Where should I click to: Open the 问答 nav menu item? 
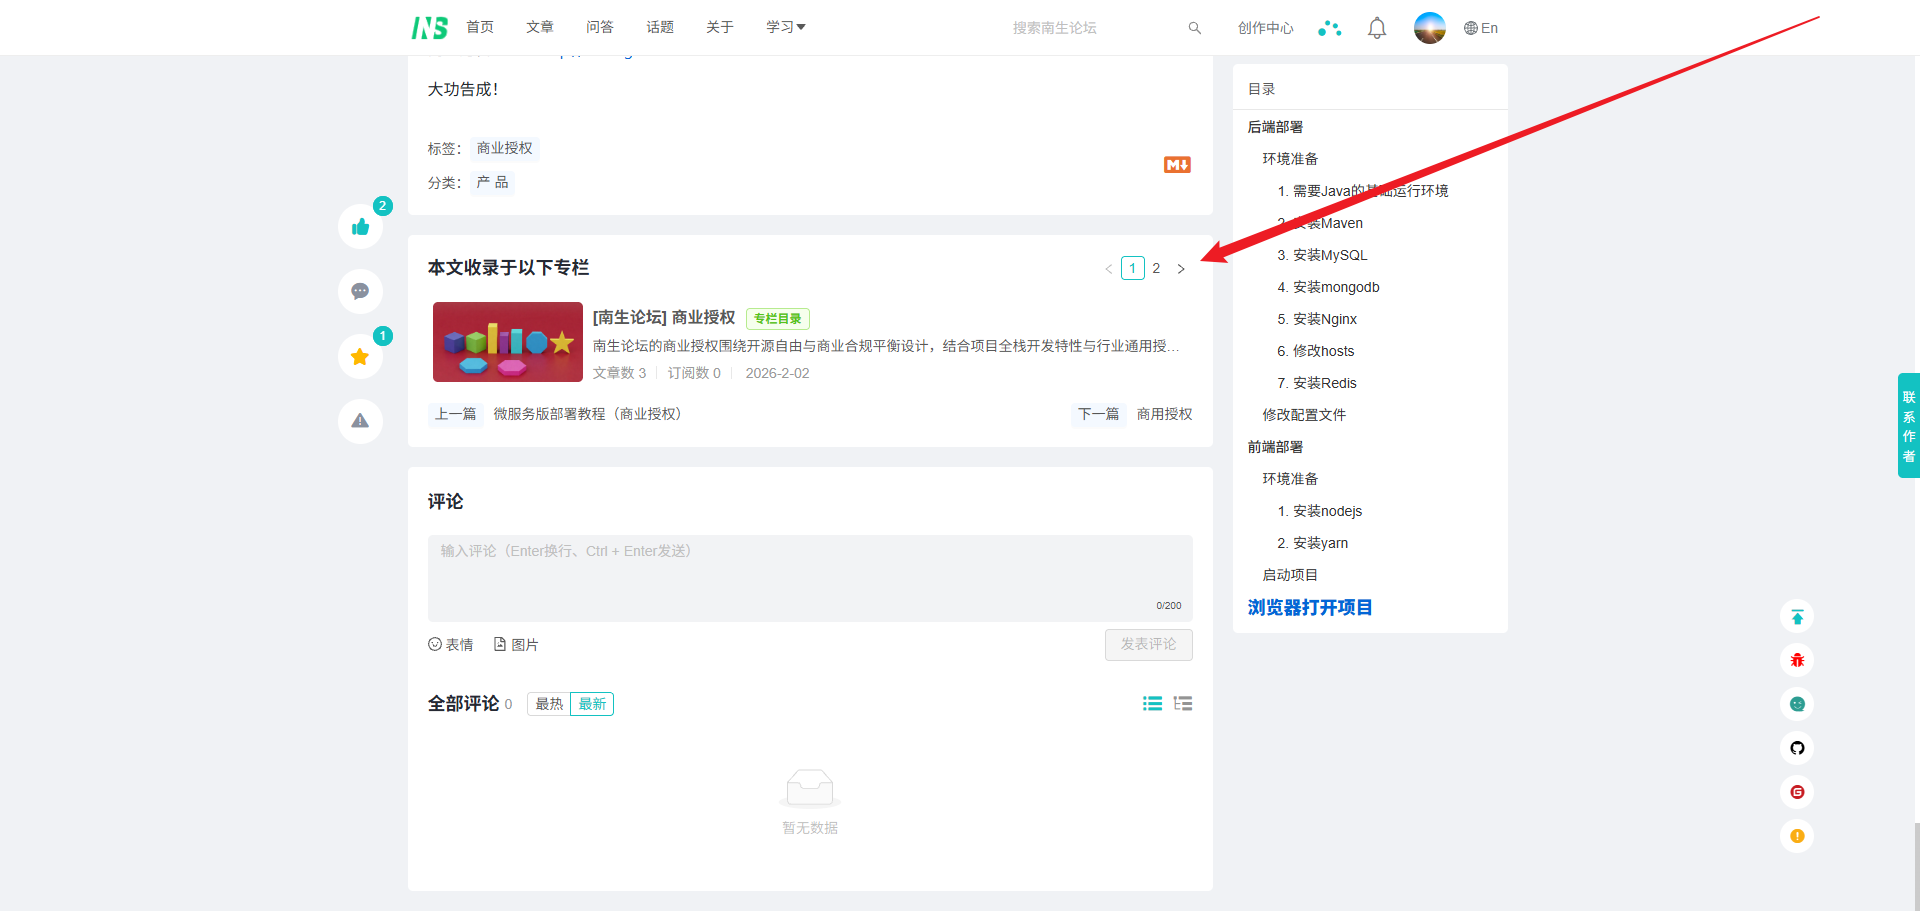point(600,27)
